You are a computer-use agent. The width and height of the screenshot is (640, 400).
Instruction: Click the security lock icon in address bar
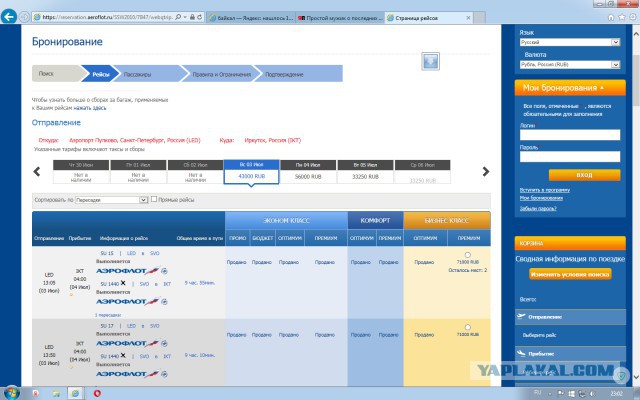pyautogui.click(x=192, y=17)
